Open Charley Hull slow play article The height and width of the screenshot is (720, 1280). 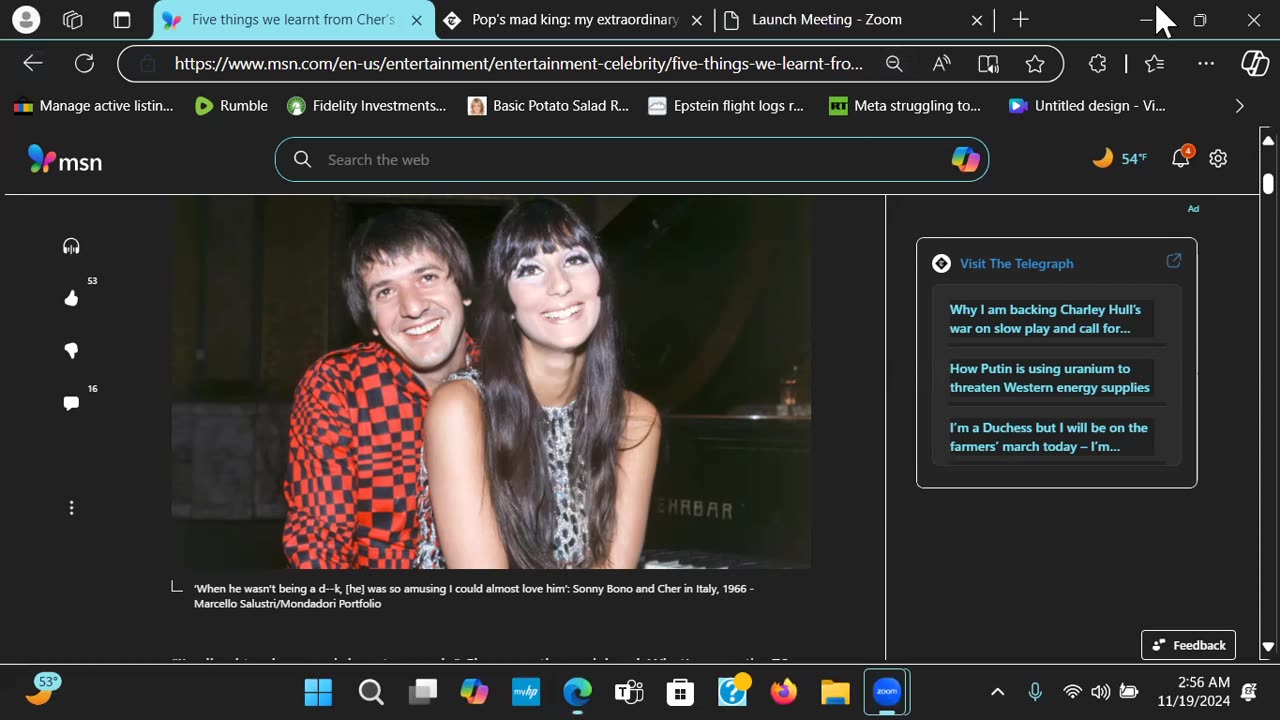coord(1044,319)
